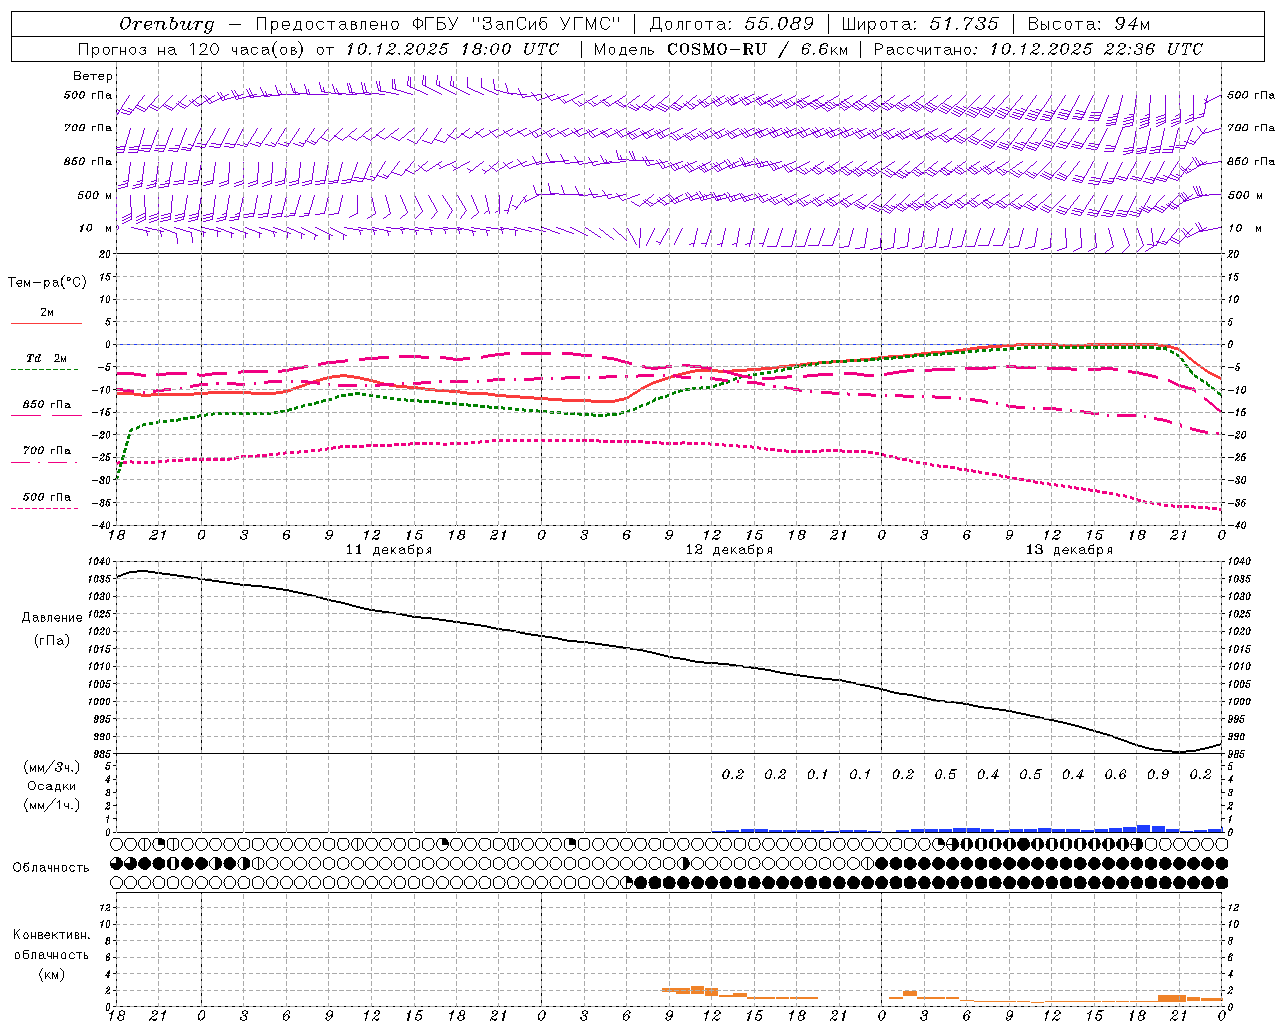Image resolution: width=1280 pixels, height=1024 pixels.
Task: Click the "700 гПа" temperature legend label
Action: (x=47, y=451)
